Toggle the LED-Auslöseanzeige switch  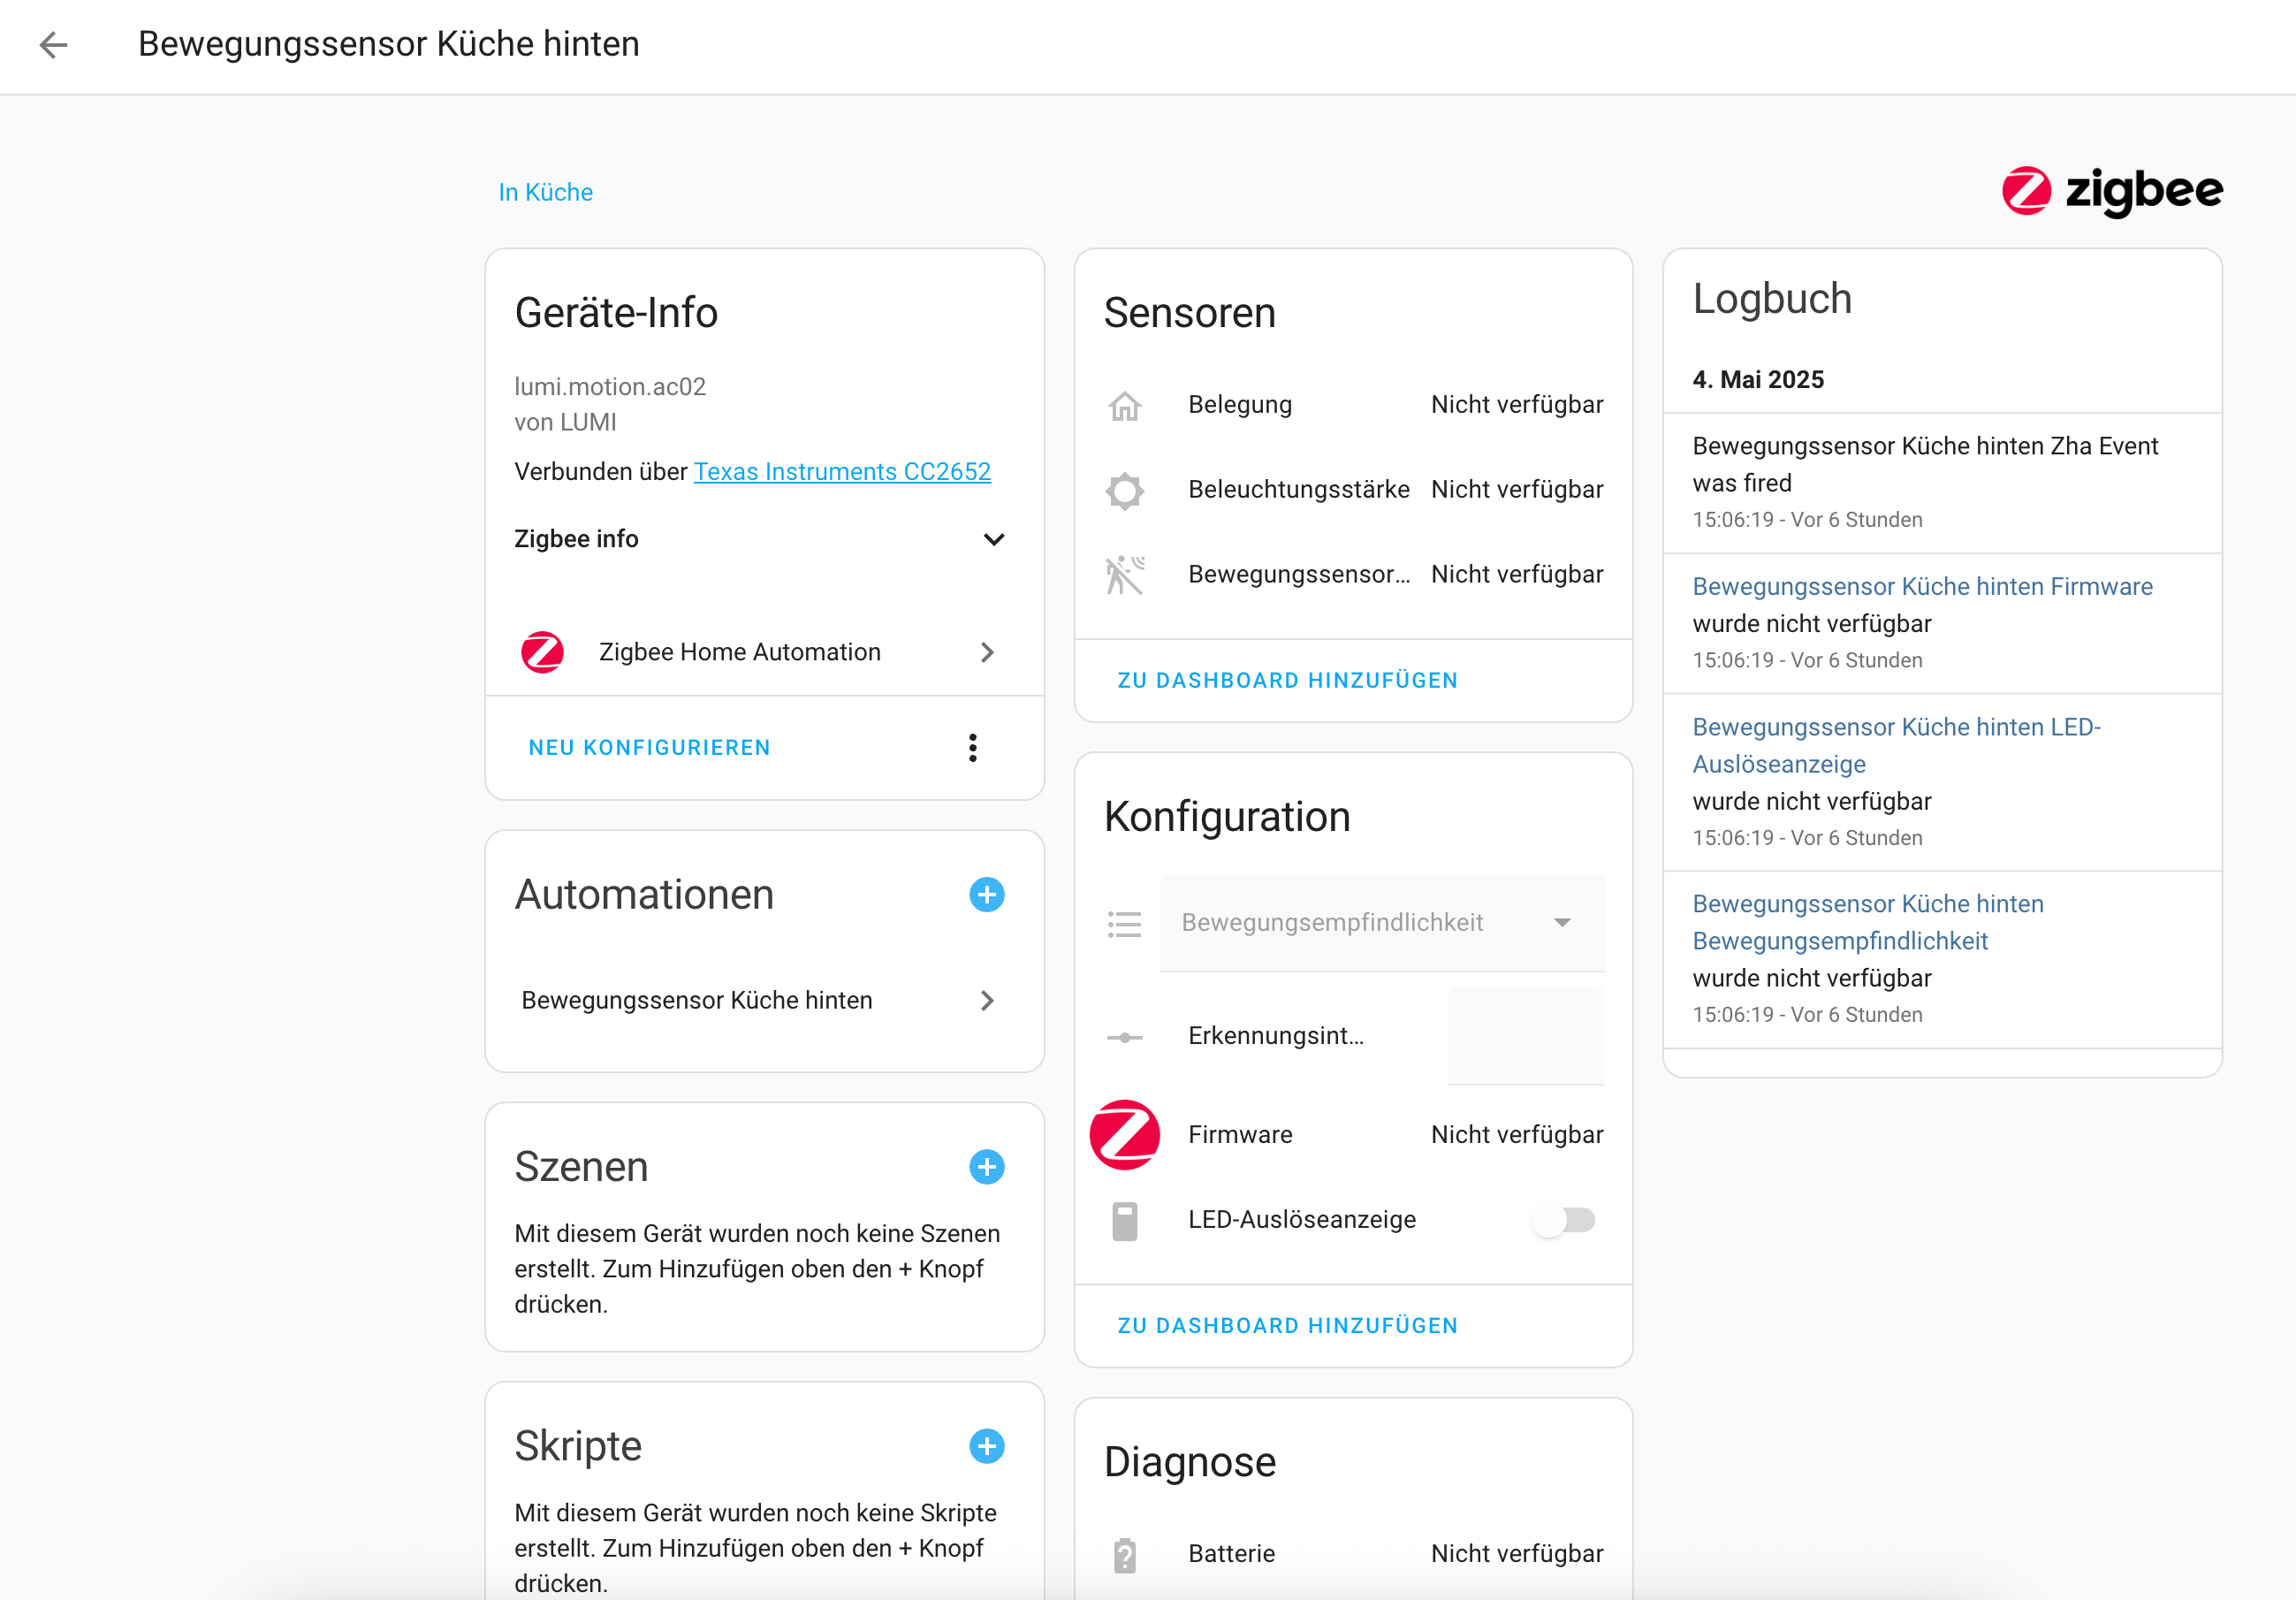tap(1563, 1219)
